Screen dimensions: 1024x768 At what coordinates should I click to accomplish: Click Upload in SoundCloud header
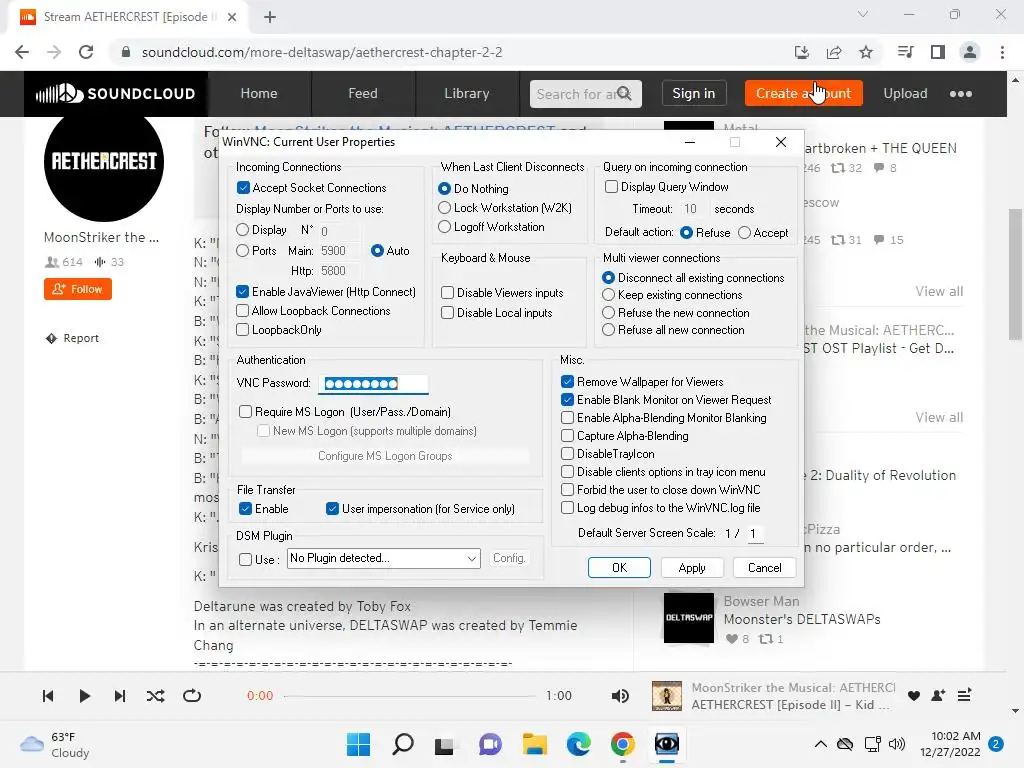[x=905, y=93]
